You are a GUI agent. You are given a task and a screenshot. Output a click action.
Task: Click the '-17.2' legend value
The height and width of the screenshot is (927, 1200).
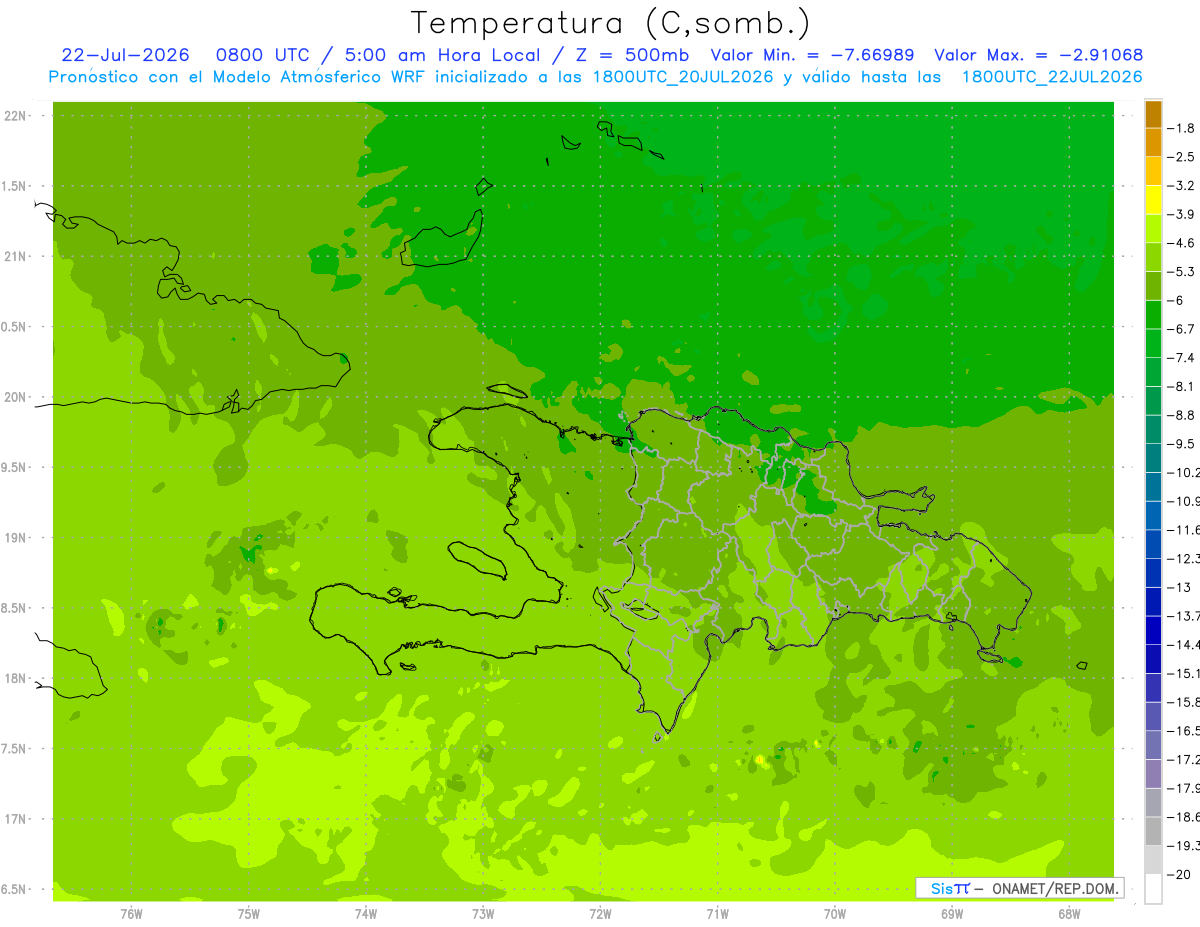click(x=1184, y=759)
